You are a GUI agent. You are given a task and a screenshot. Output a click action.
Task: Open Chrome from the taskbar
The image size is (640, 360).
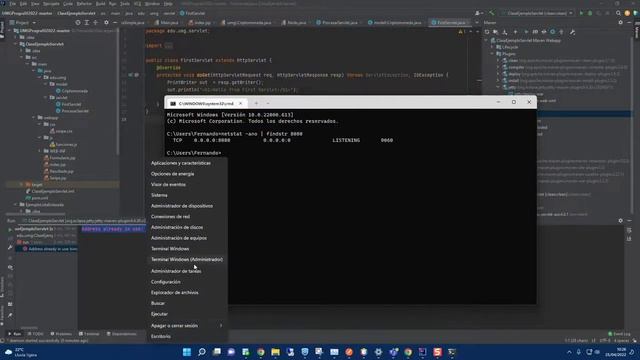[x=261, y=352]
